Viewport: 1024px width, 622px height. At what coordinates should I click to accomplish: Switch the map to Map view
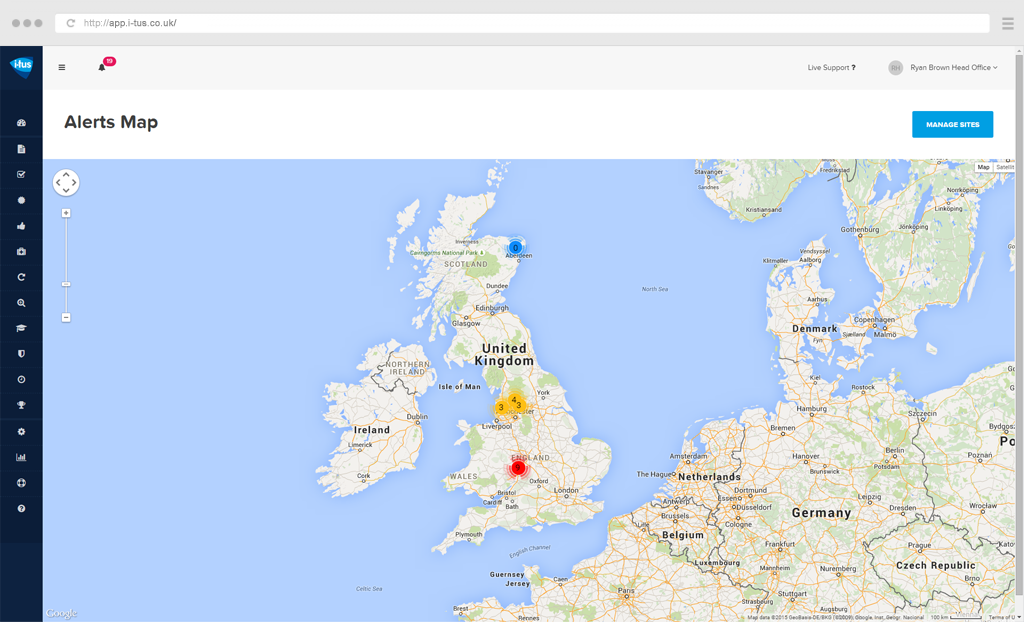coord(983,167)
